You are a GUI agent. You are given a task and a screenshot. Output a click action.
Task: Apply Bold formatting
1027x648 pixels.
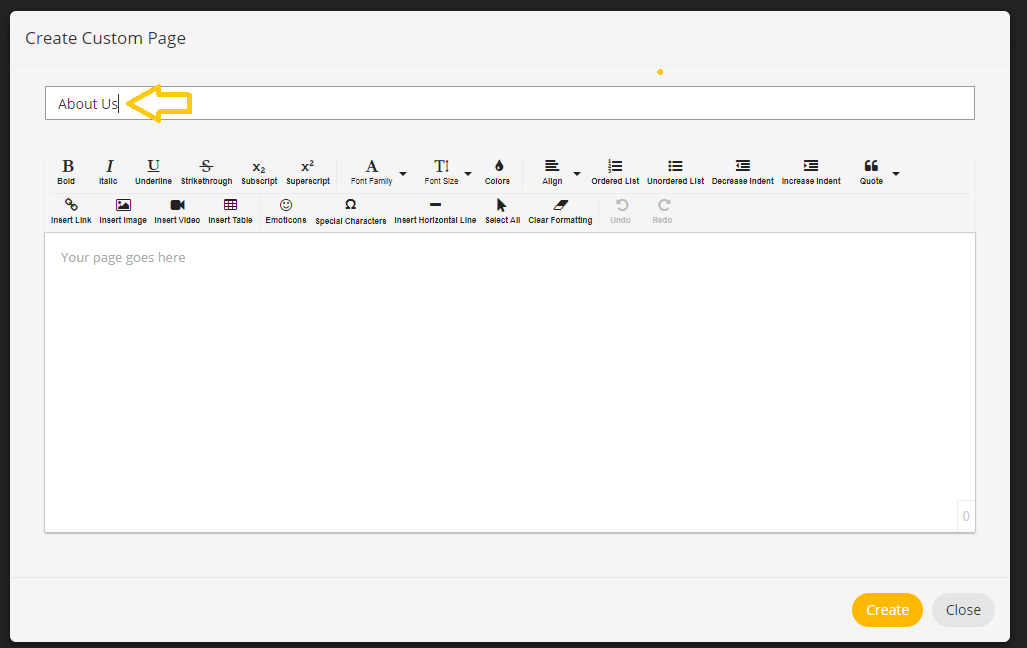pos(67,172)
